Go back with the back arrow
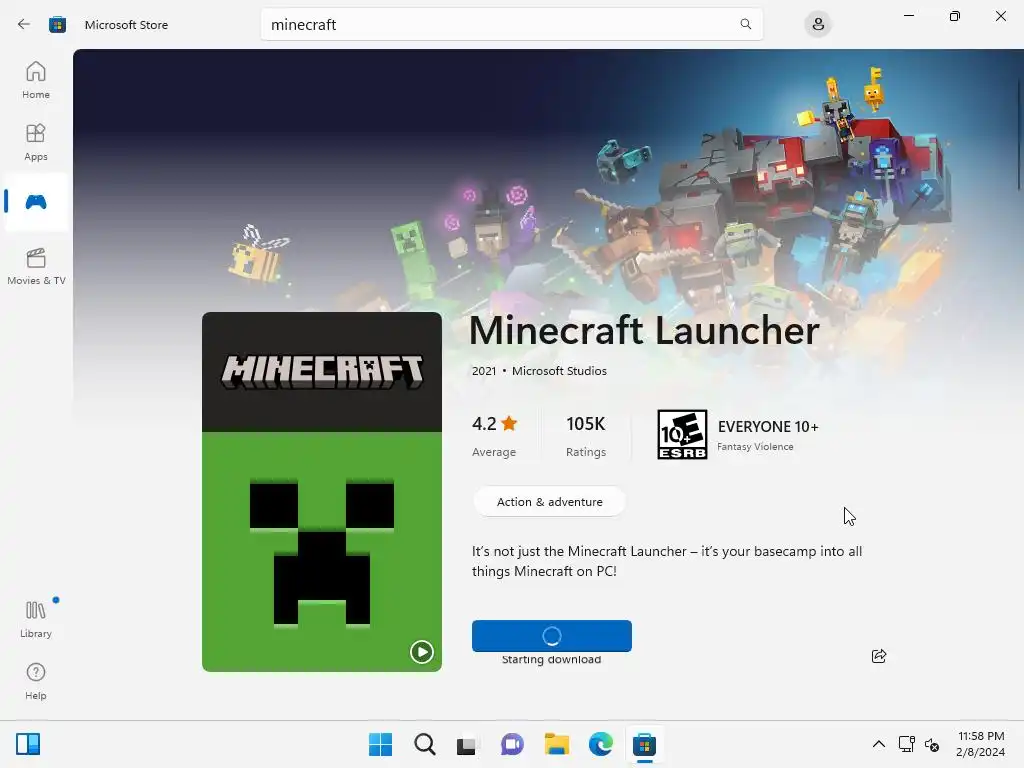The width and height of the screenshot is (1024, 768). click(24, 24)
